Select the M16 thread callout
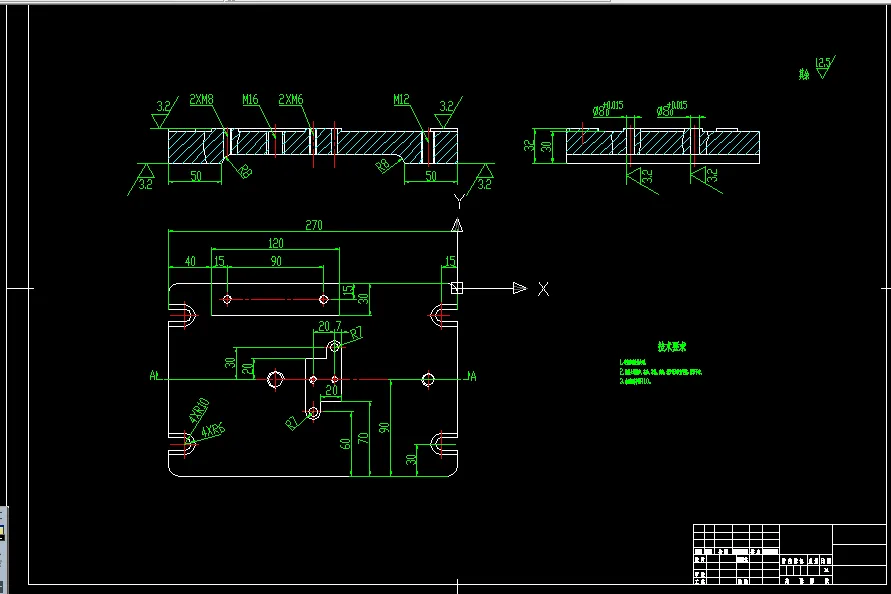Viewport: 891px width, 594px height. coord(250,99)
